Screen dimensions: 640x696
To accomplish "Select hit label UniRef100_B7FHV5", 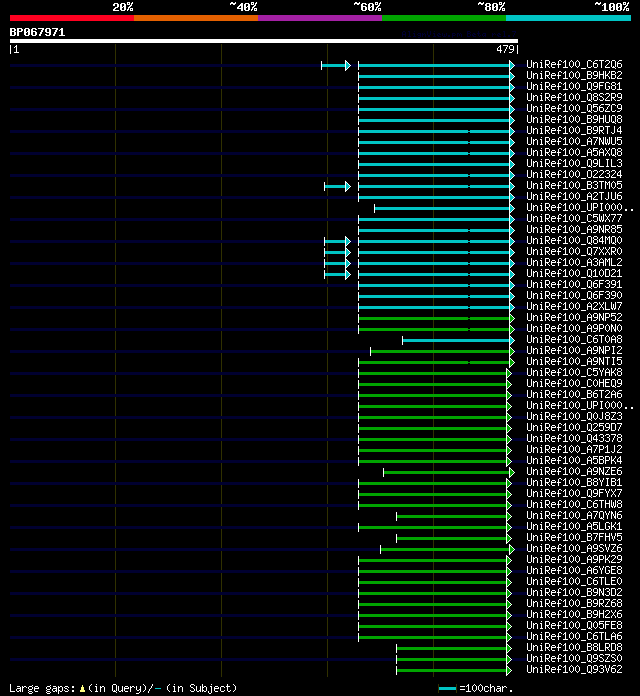I will click(x=574, y=537).
